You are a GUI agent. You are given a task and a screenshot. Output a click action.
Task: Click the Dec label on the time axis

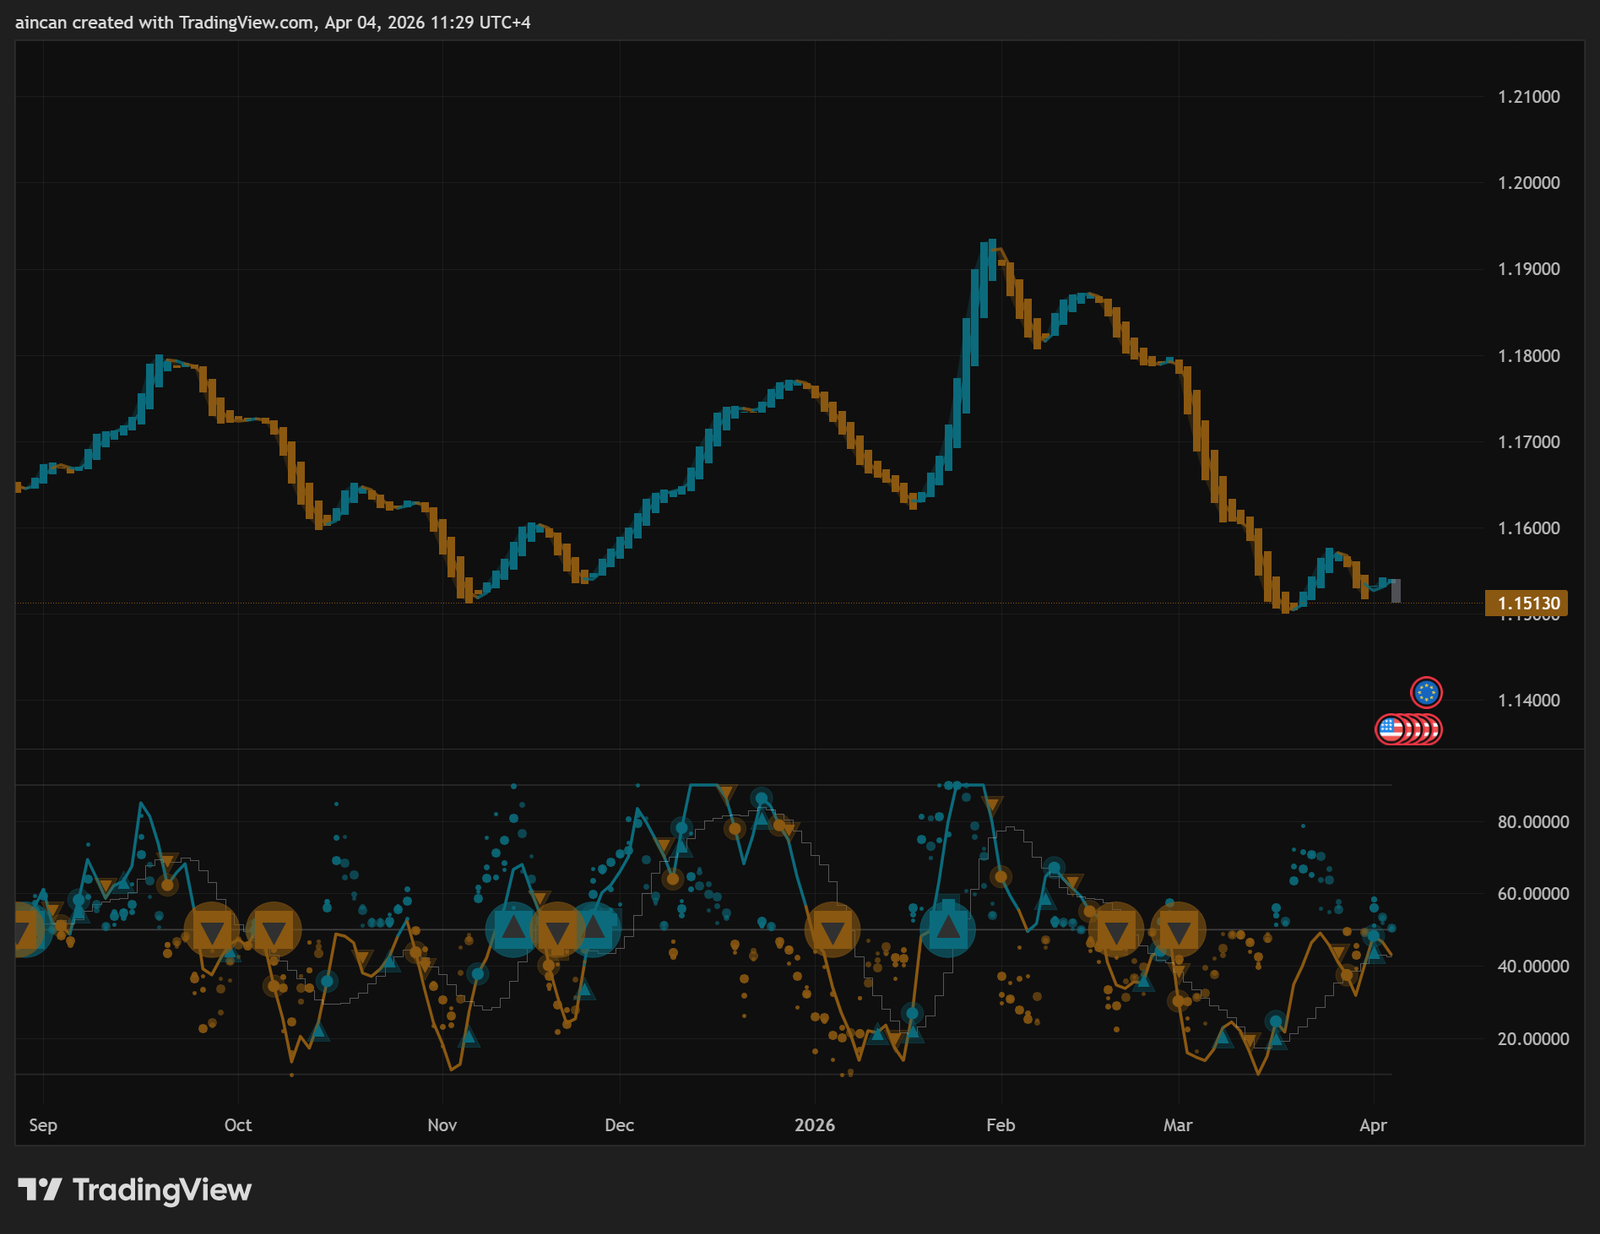pyautogui.click(x=619, y=1125)
